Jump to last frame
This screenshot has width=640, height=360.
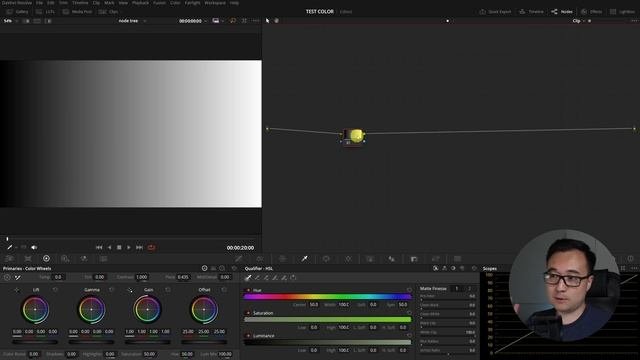(139, 247)
